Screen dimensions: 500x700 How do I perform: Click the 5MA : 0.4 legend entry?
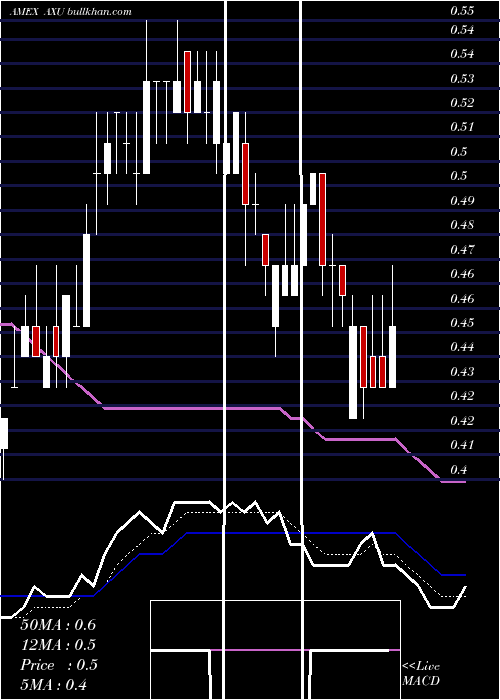[x=54, y=684]
